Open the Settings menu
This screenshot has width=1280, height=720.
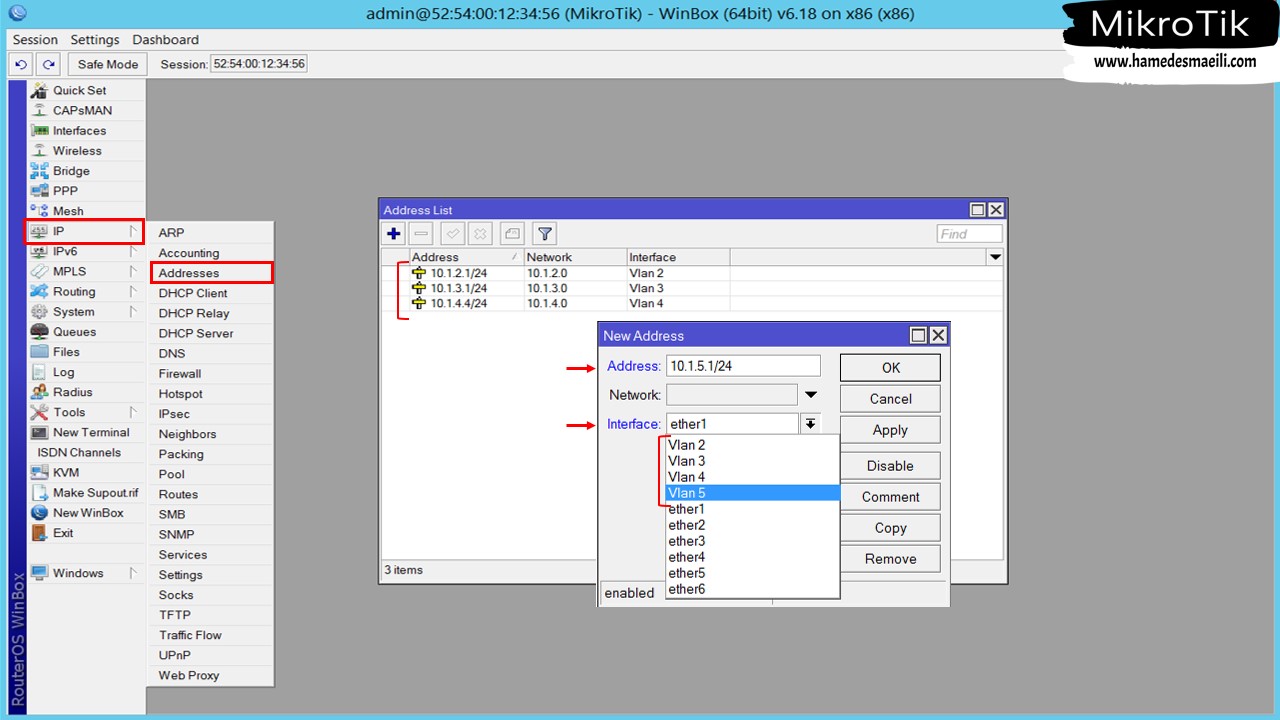(x=95, y=40)
